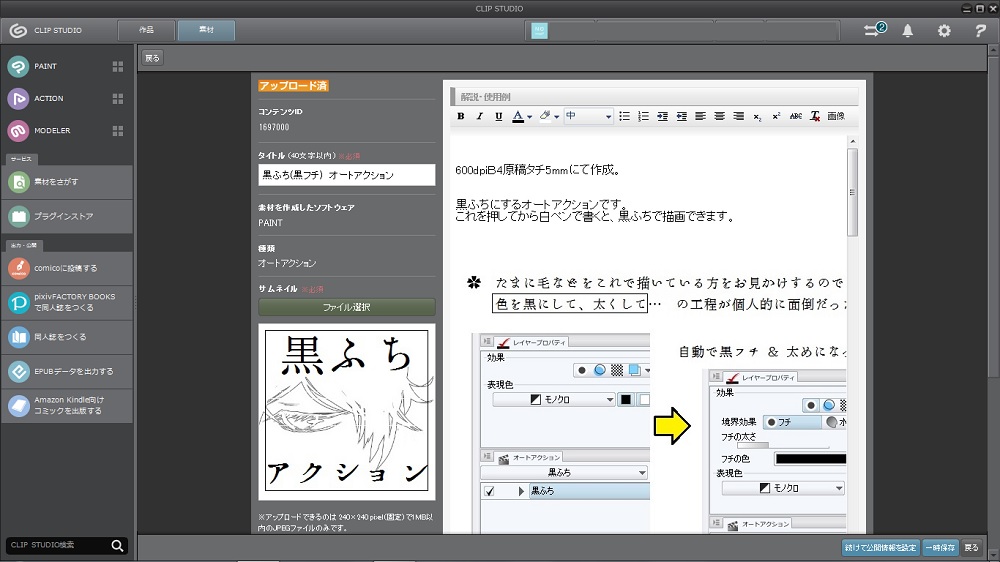This screenshot has width=1000, height=562.
Task: Click the search magnifier icon
Action: tap(117, 545)
